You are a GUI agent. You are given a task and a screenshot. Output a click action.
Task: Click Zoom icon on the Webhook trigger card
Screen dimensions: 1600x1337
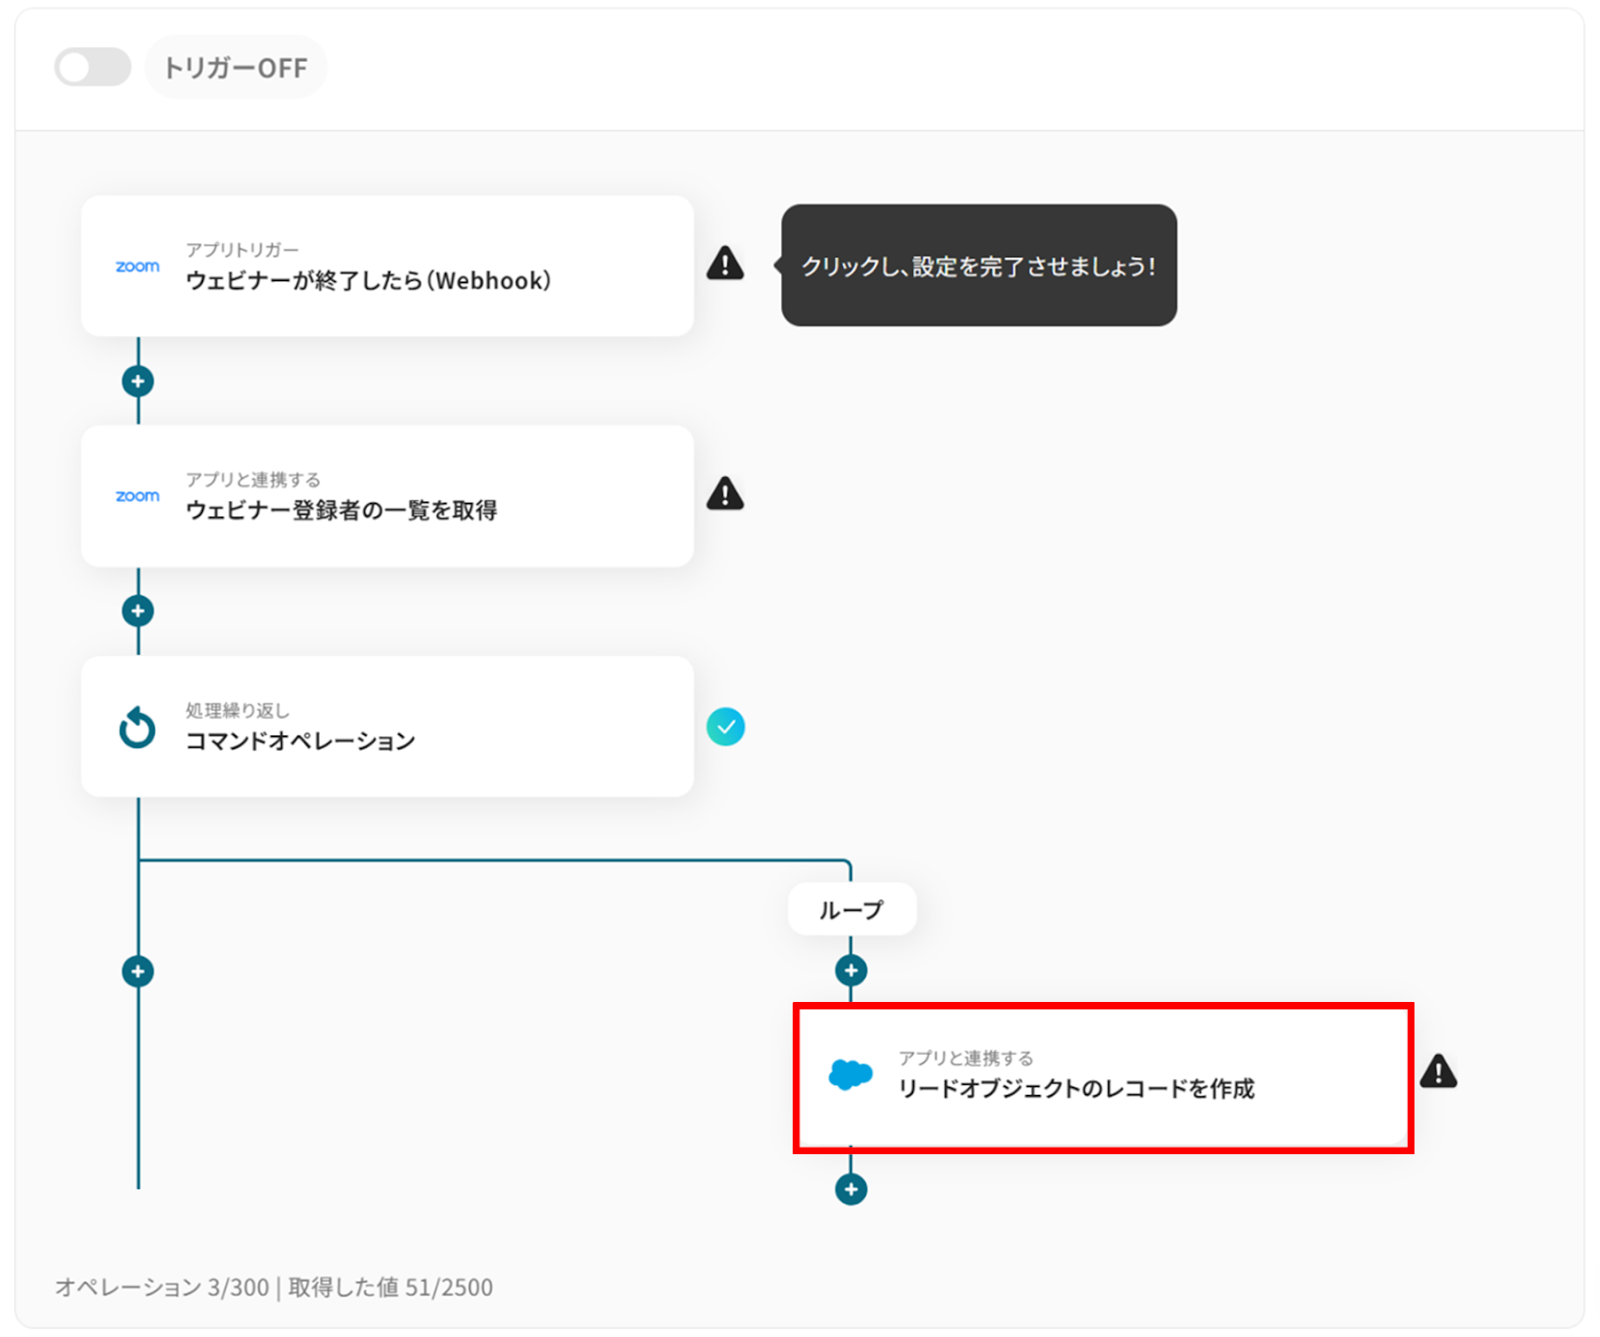pyautogui.click(x=137, y=266)
